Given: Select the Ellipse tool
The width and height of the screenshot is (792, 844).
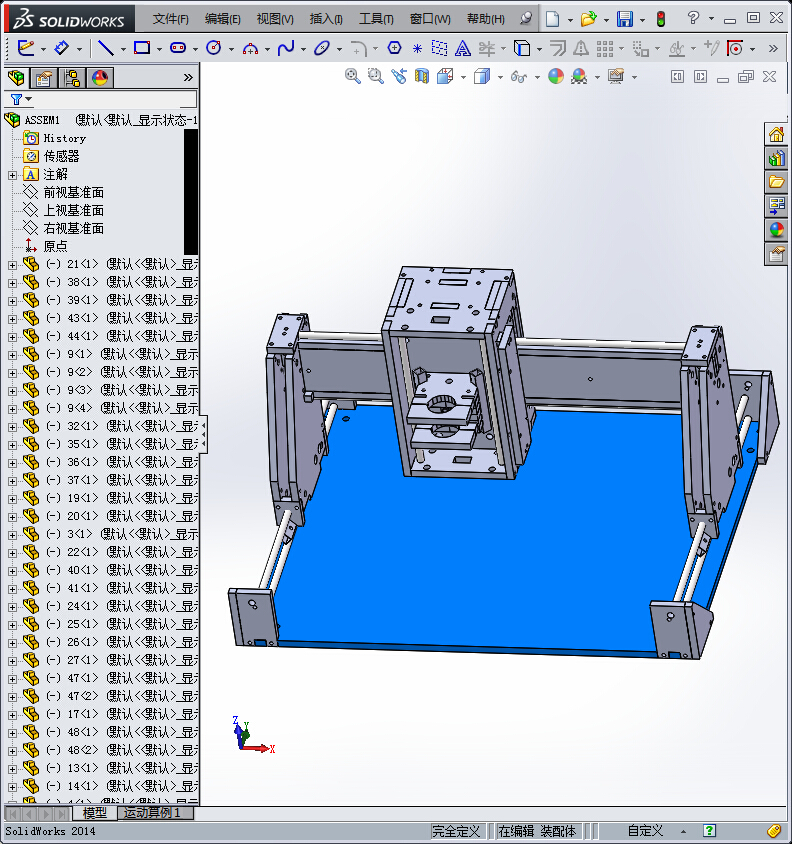Looking at the screenshot, I should click(322, 48).
